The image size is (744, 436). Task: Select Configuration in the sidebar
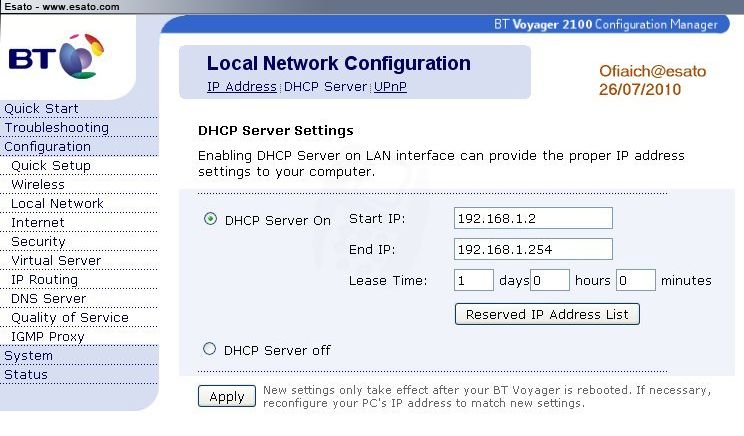pyautogui.click(x=47, y=147)
